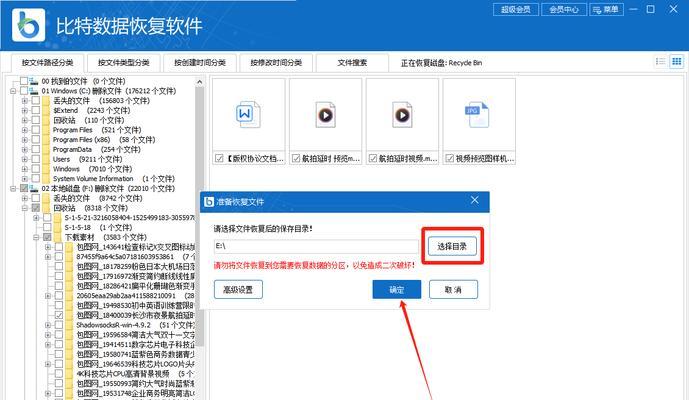The height and width of the screenshot is (400, 689).
Task: Click folder icon of ProgramData
Action: pyautogui.click(x=46, y=149)
